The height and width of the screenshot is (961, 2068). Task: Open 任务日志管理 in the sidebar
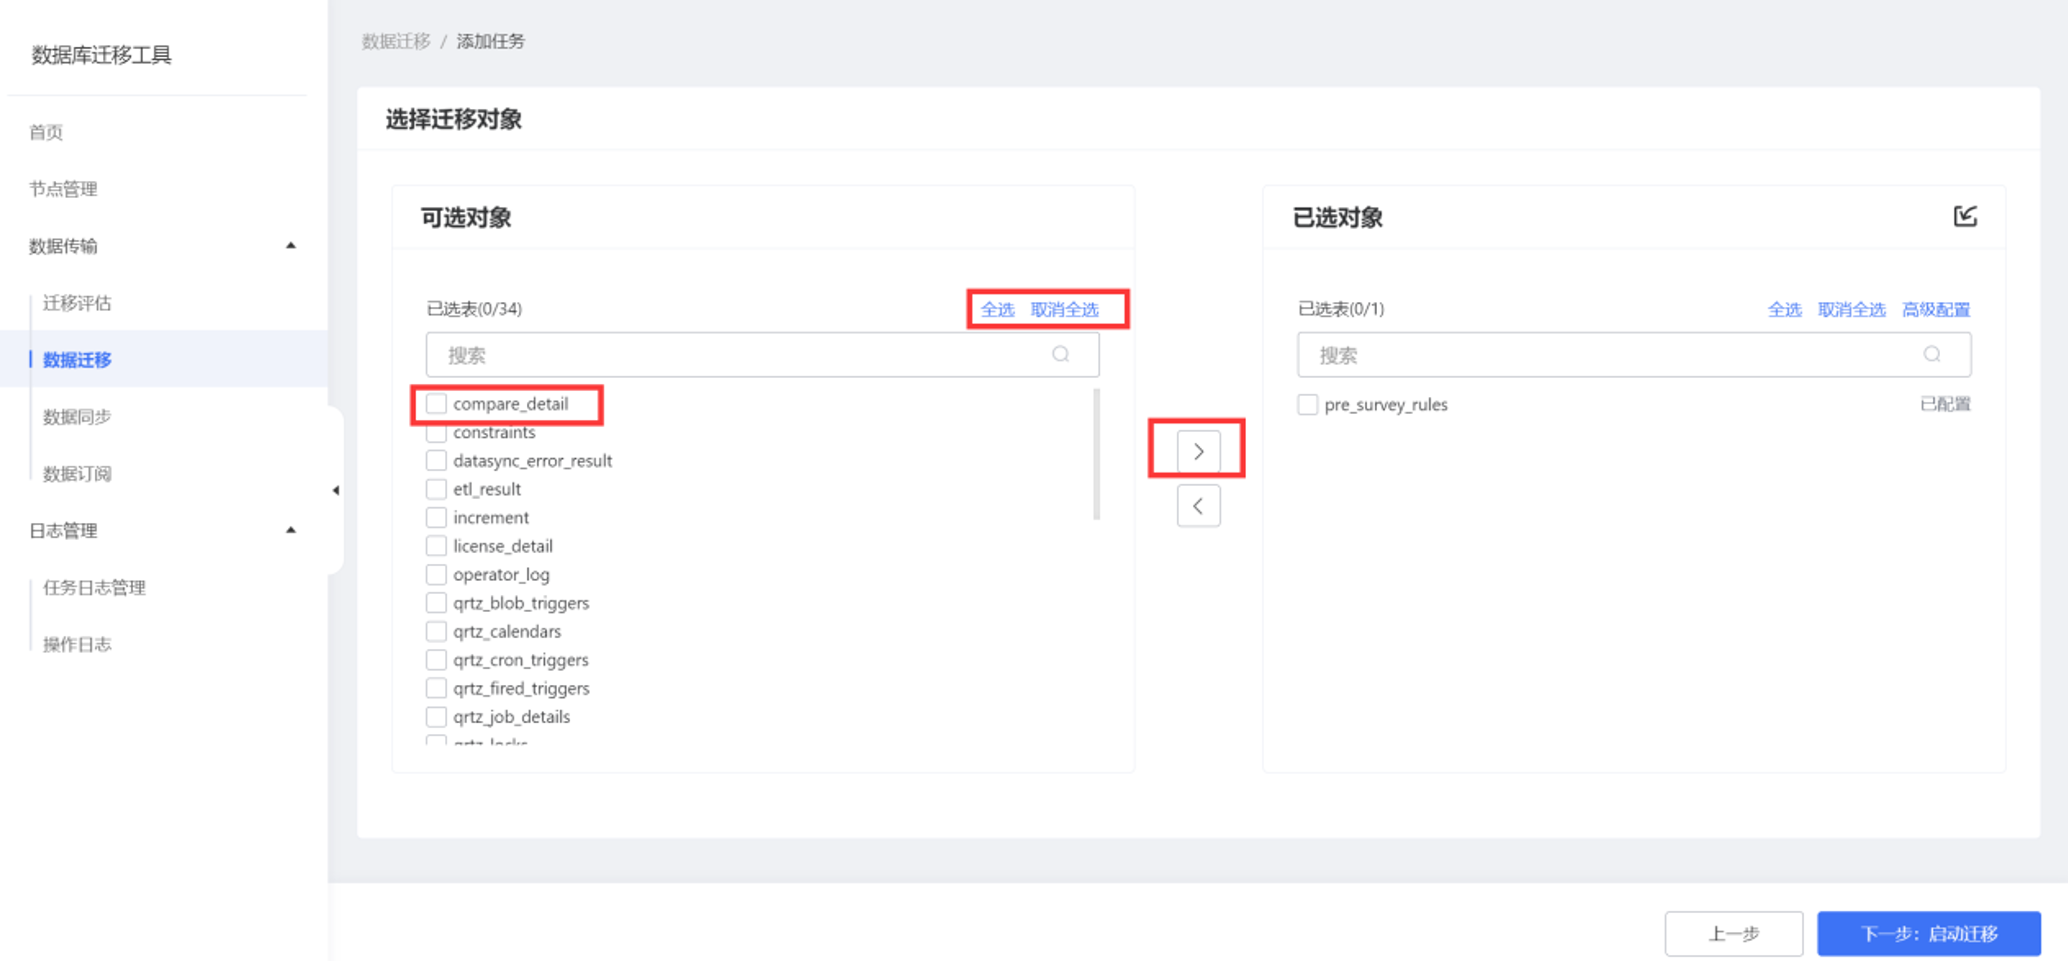[94, 588]
